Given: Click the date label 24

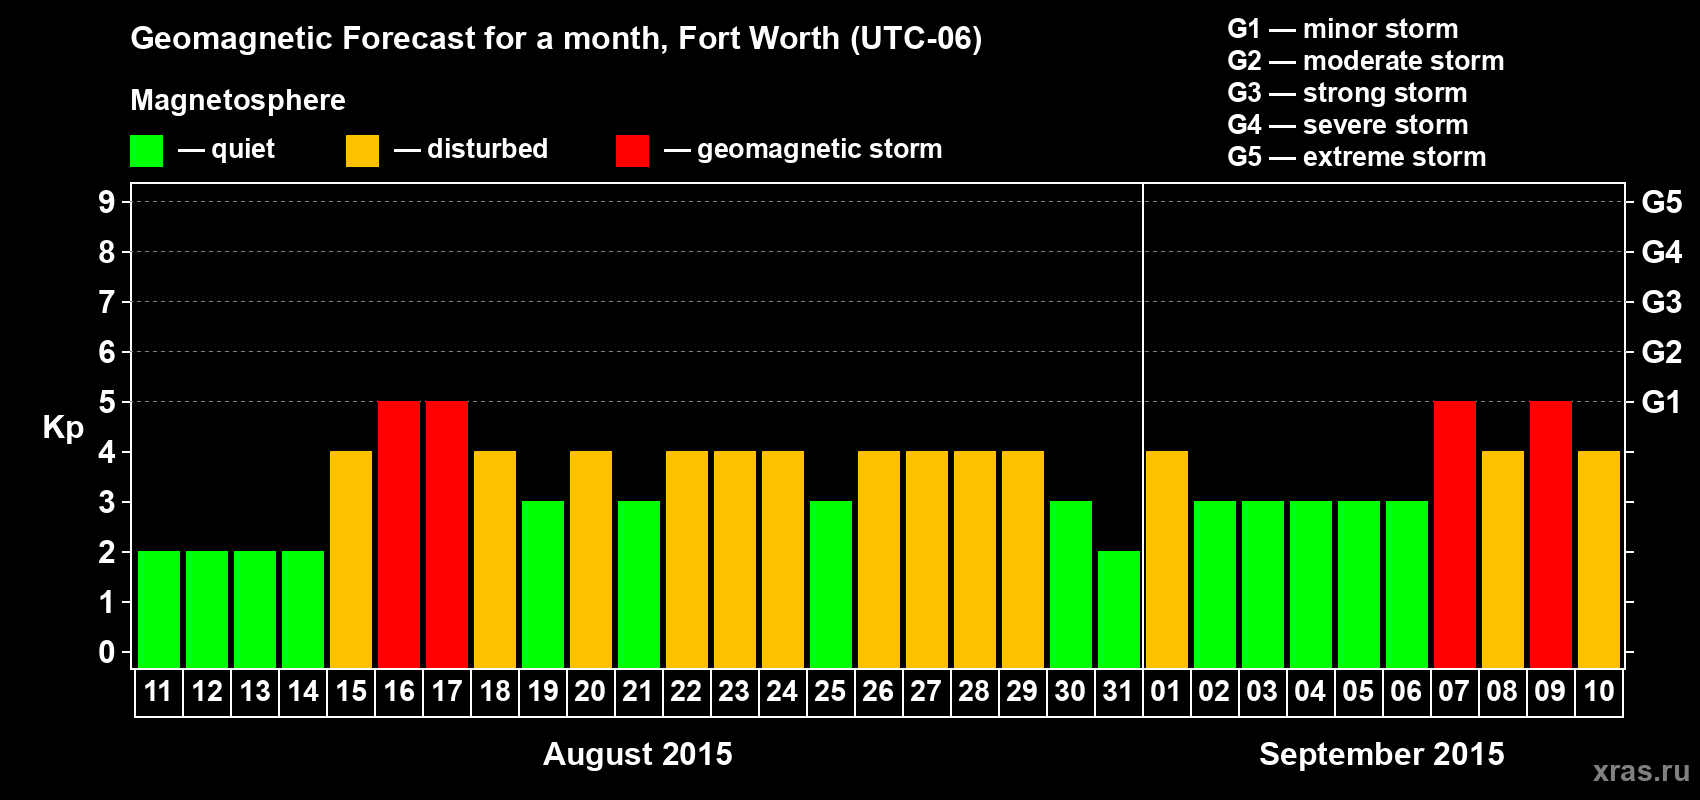Looking at the screenshot, I should click(782, 691).
